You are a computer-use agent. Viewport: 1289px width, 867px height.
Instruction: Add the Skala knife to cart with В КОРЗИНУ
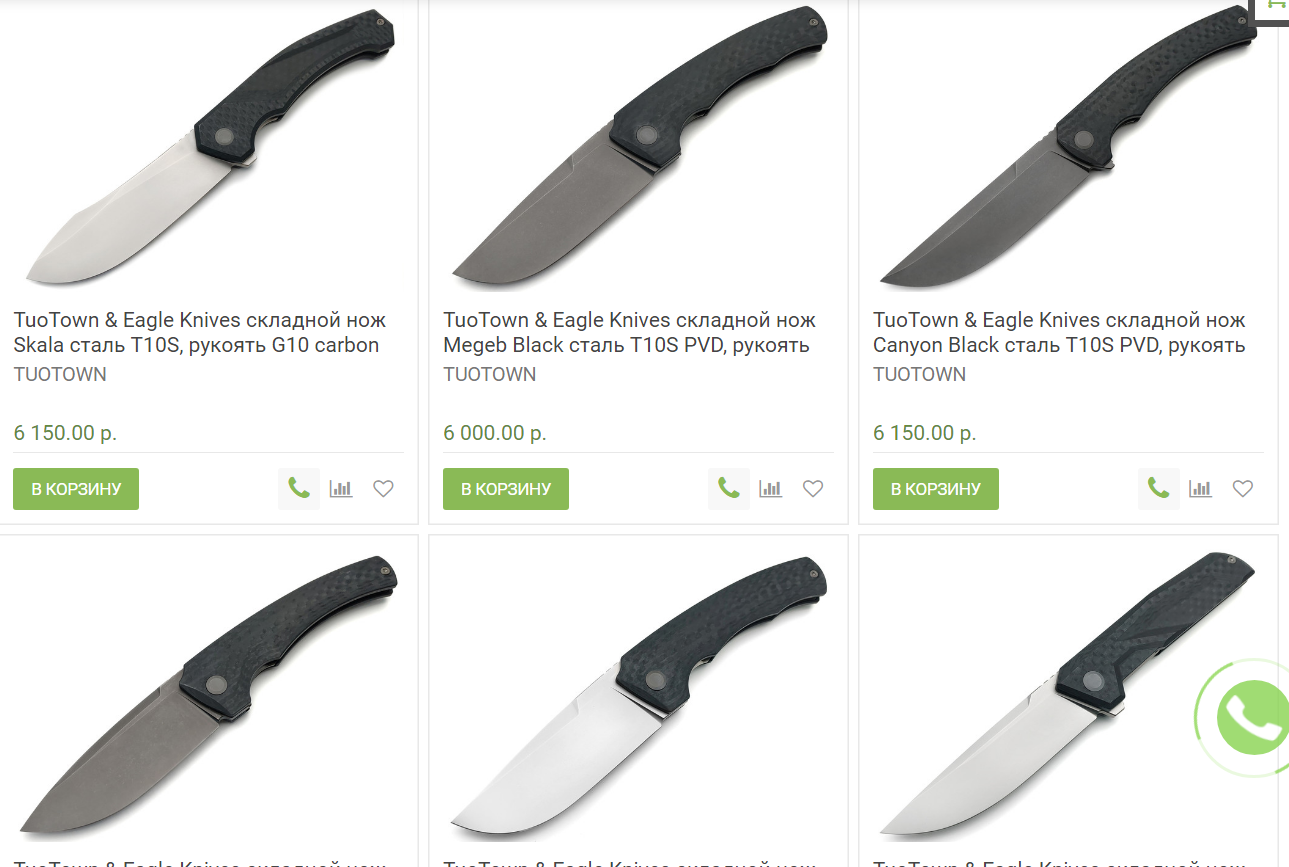point(76,489)
